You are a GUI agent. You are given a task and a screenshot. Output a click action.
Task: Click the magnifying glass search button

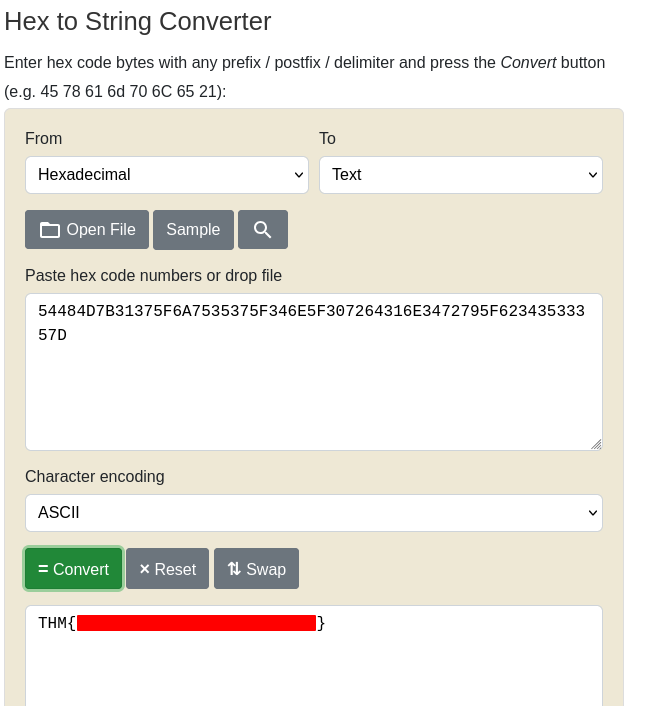coord(263,230)
